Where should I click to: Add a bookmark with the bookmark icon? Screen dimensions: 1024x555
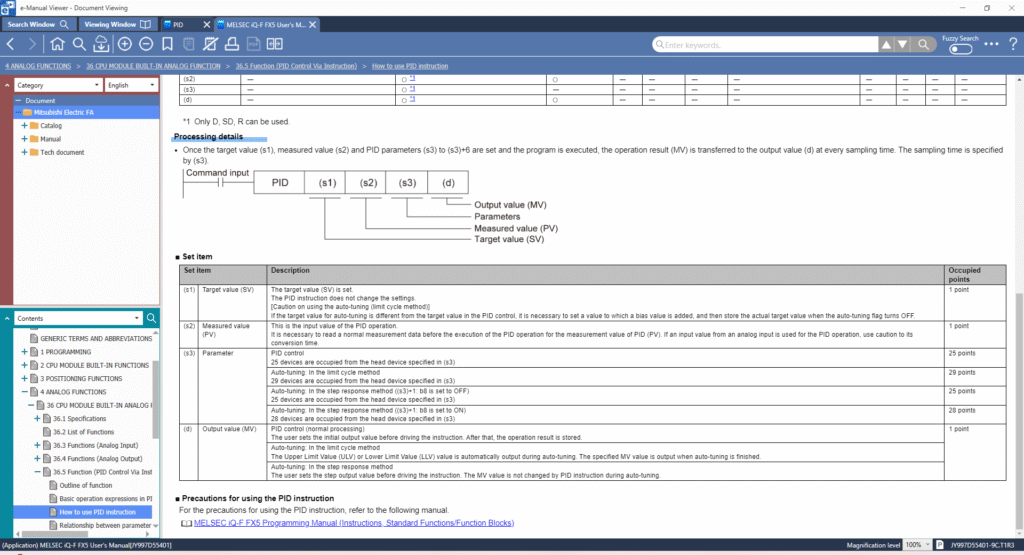168,44
